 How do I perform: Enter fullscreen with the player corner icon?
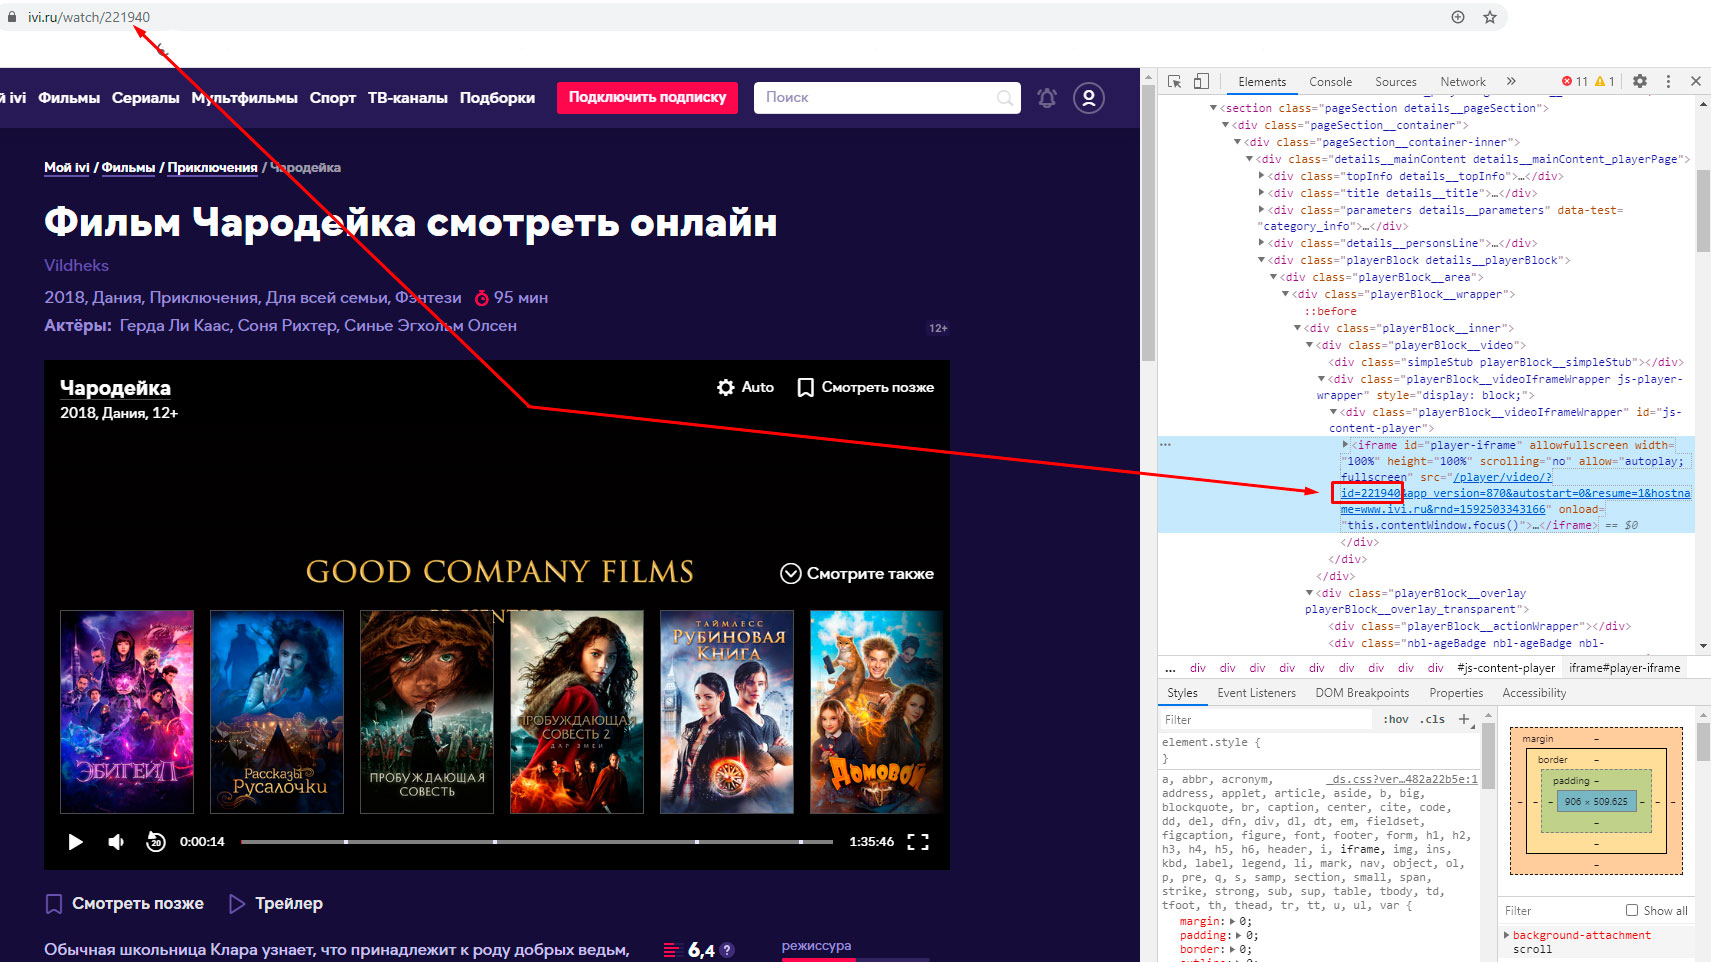click(x=918, y=842)
